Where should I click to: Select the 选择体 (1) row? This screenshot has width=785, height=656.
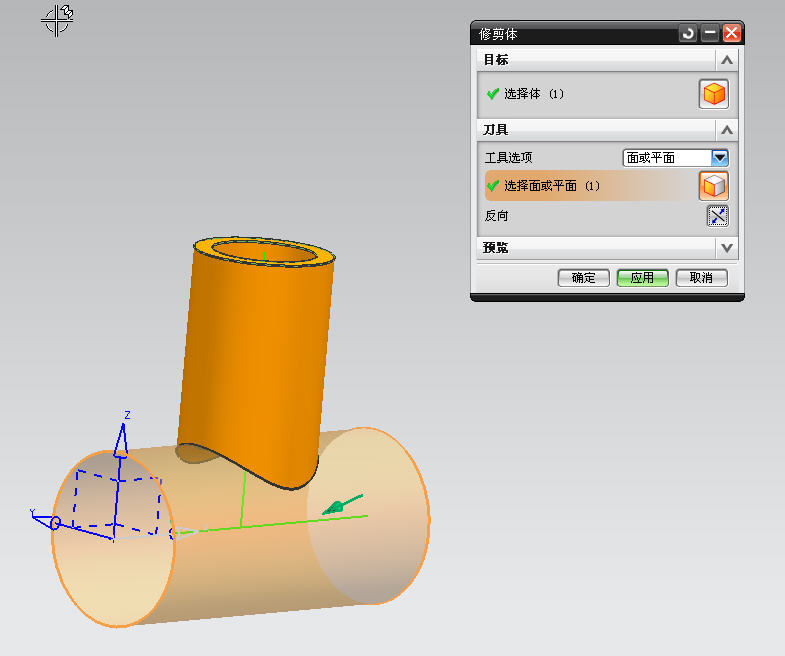click(606, 94)
